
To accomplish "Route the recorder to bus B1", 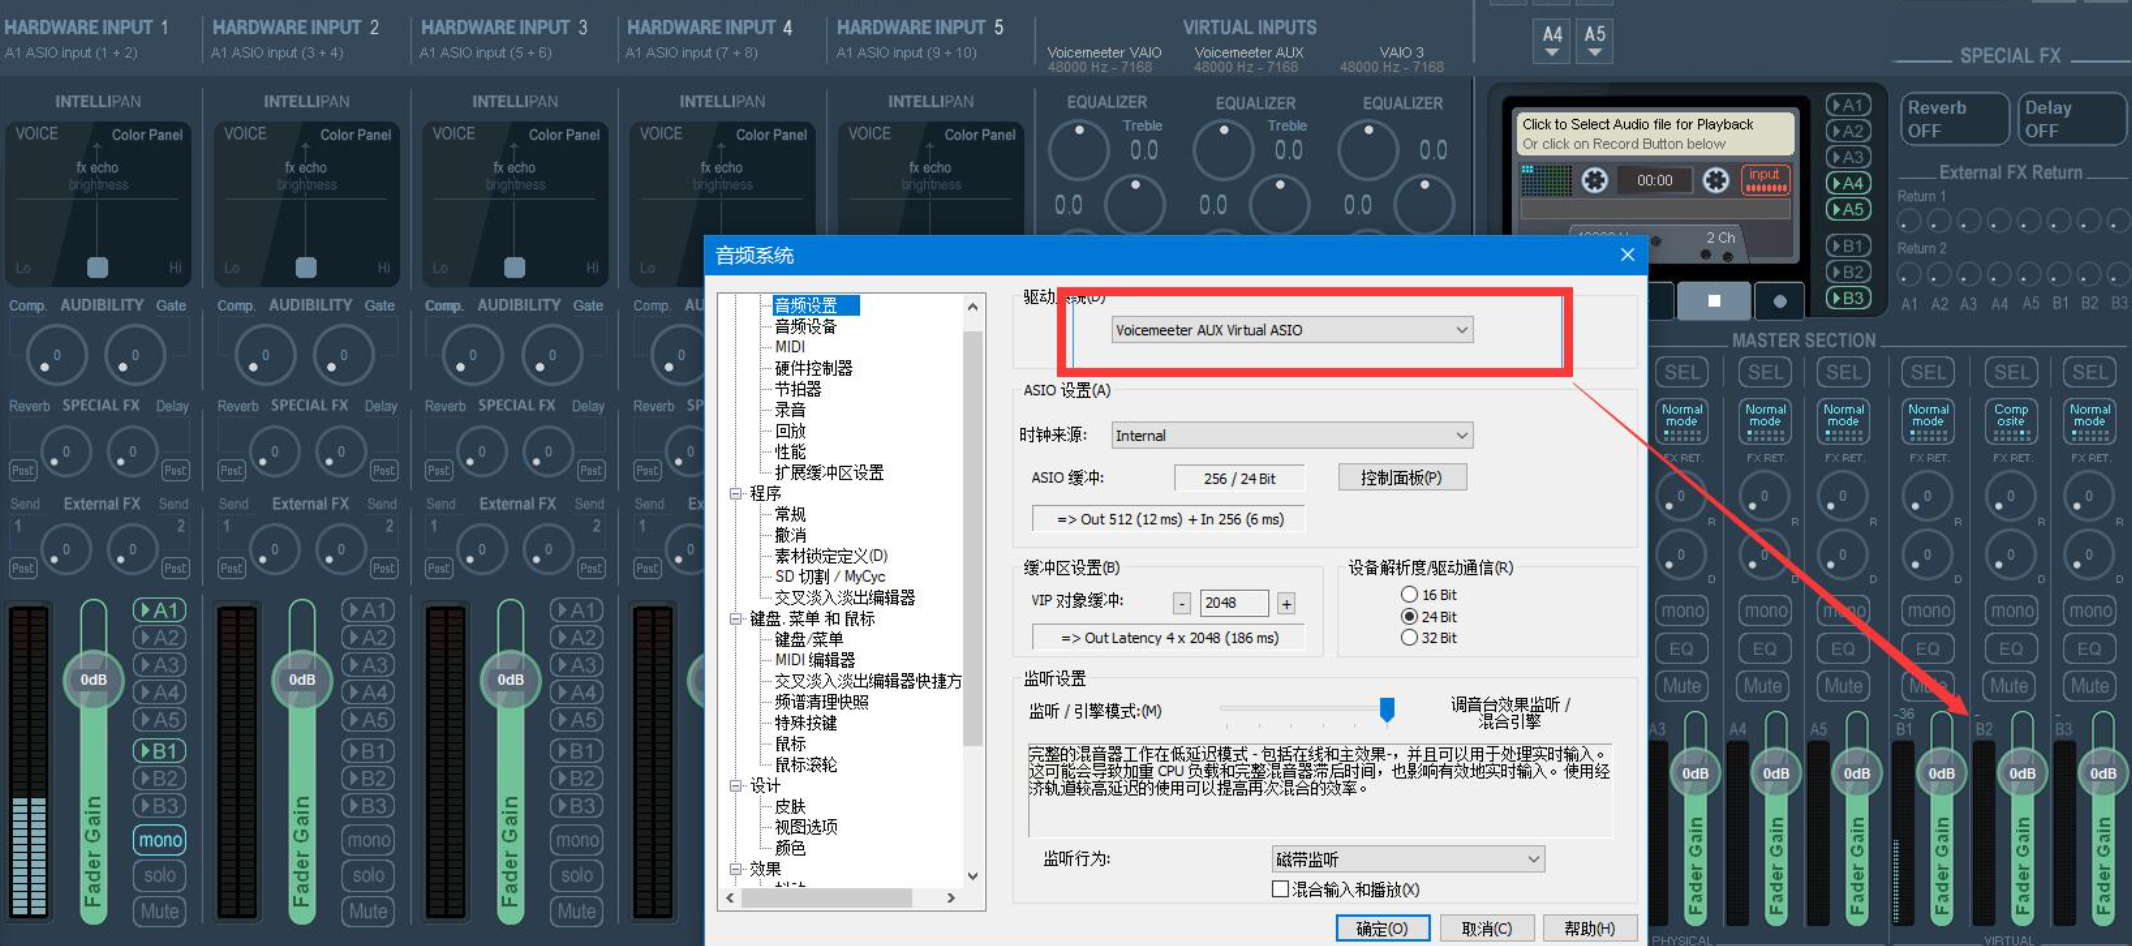I will 1847,246.
